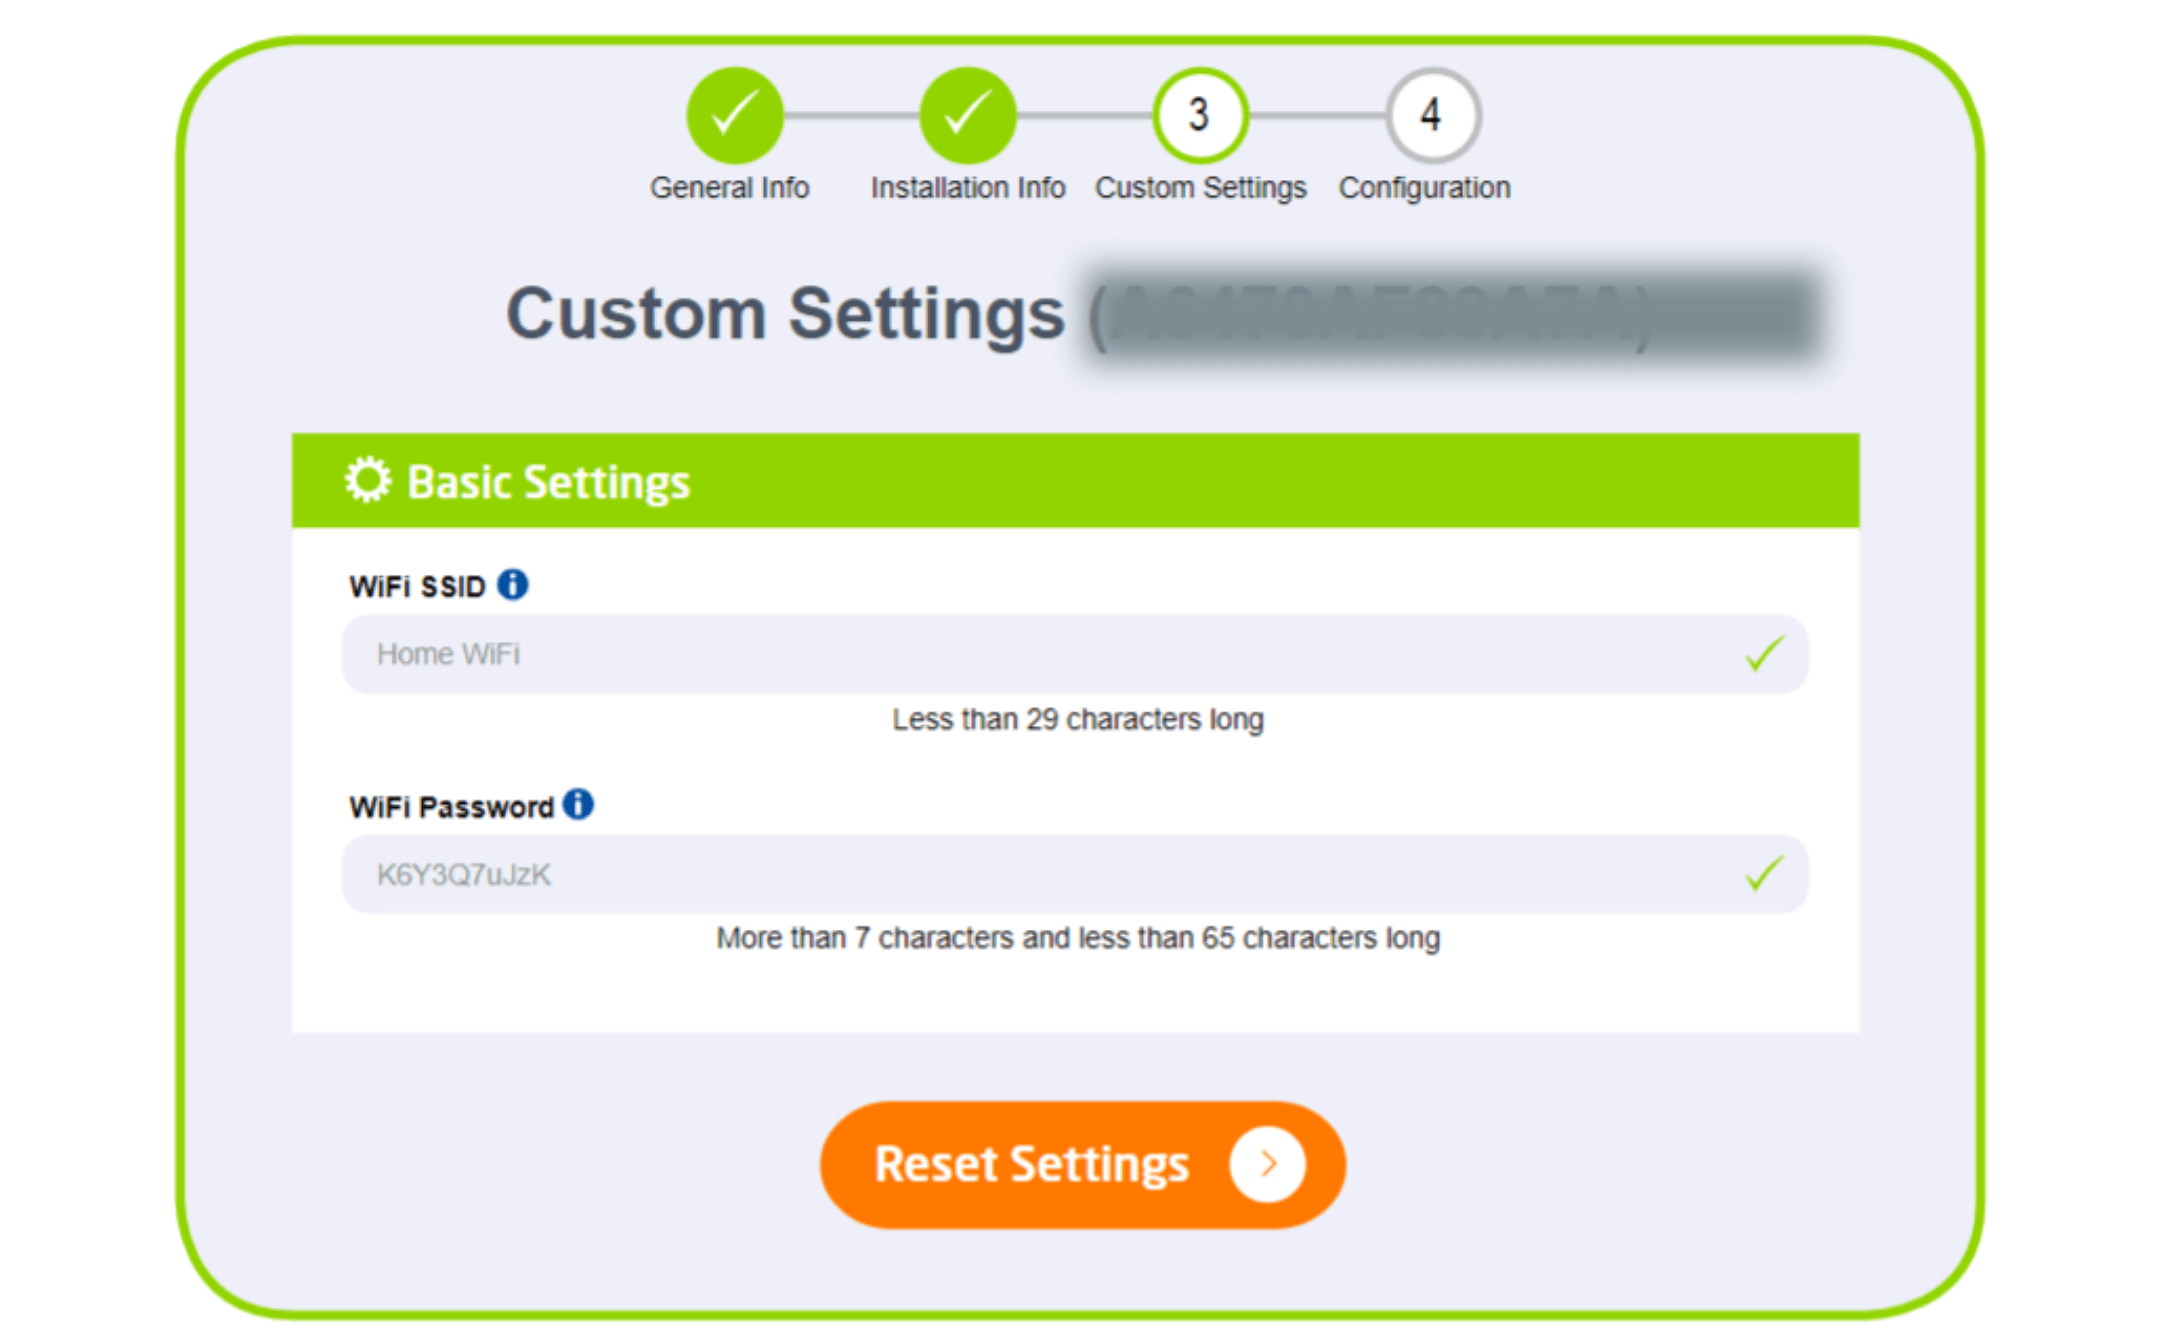
Task: Click the Installation Info green check icon
Action: point(968,115)
